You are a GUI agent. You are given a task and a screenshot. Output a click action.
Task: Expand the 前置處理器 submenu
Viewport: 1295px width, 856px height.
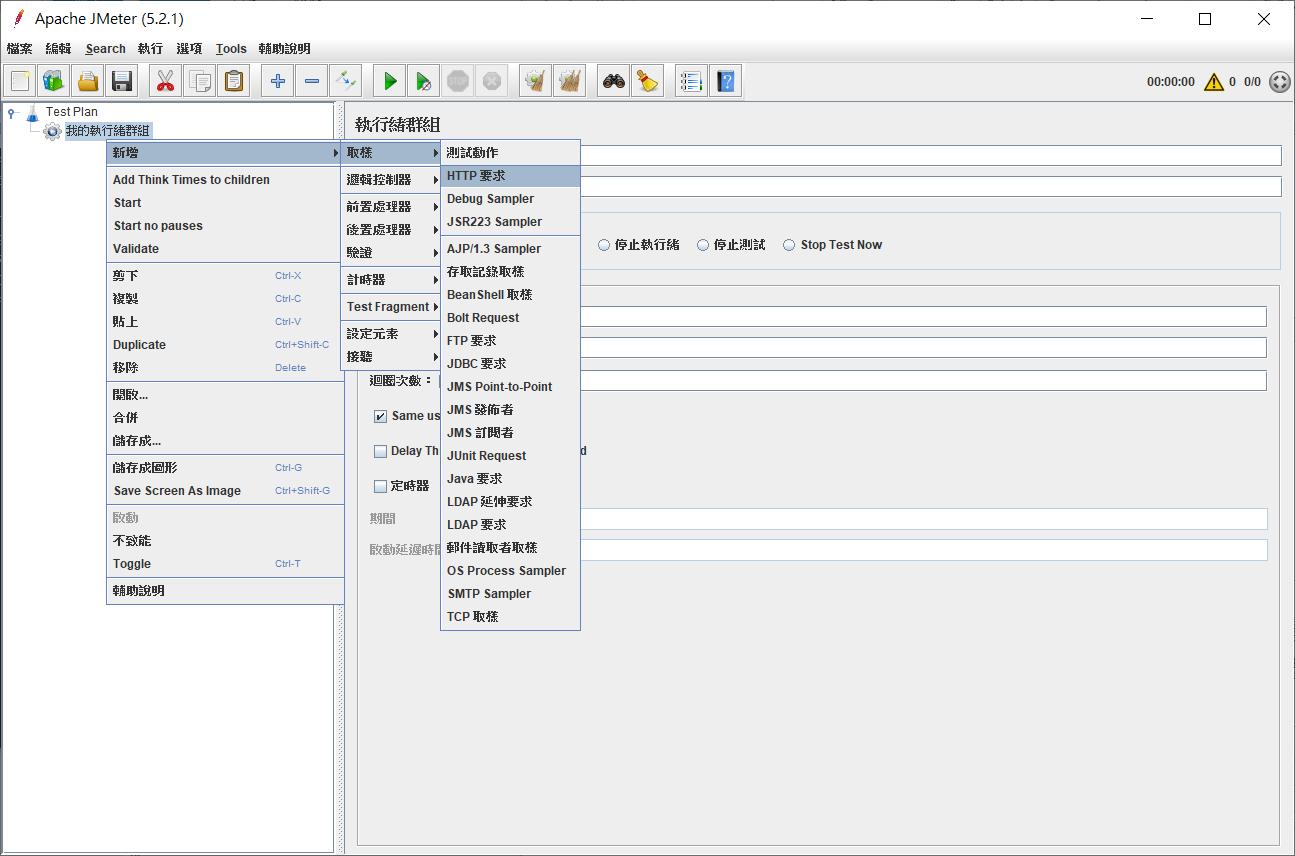coord(391,207)
